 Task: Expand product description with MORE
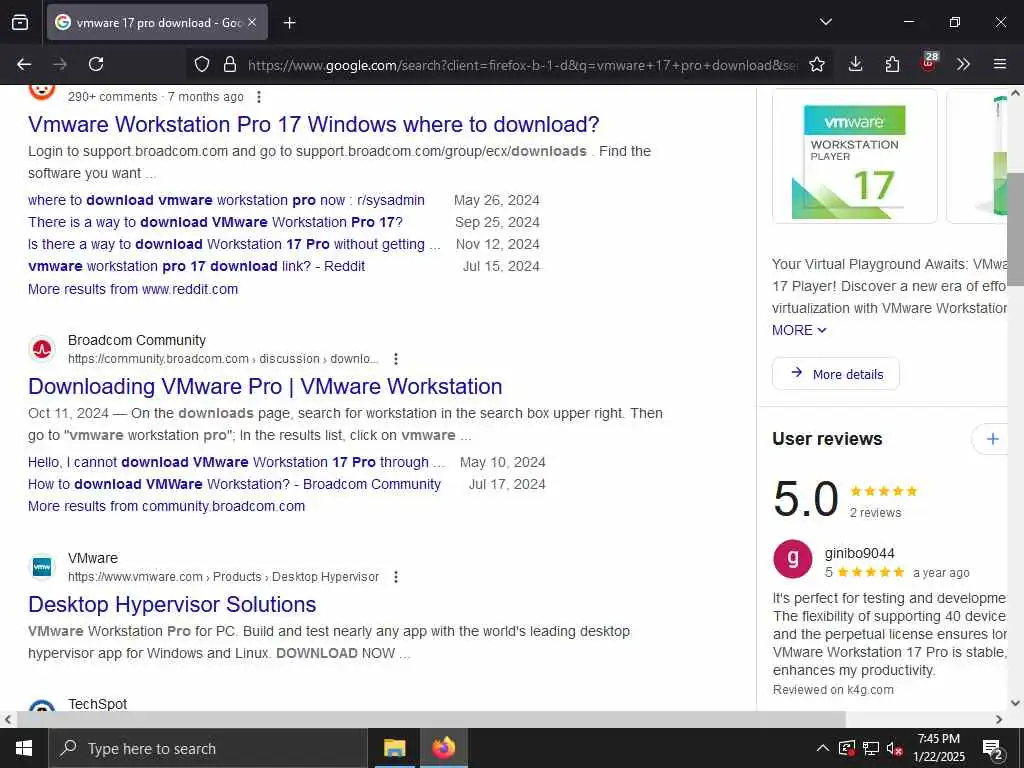click(799, 330)
